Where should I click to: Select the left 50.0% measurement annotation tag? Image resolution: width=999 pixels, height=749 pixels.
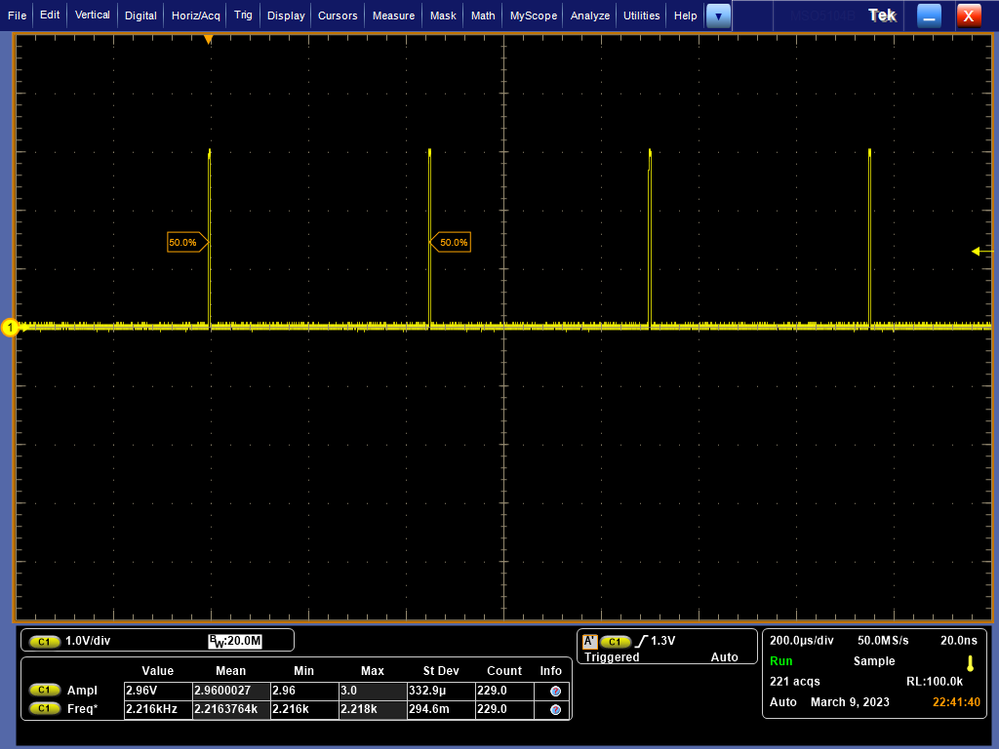[x=186, y=242]
